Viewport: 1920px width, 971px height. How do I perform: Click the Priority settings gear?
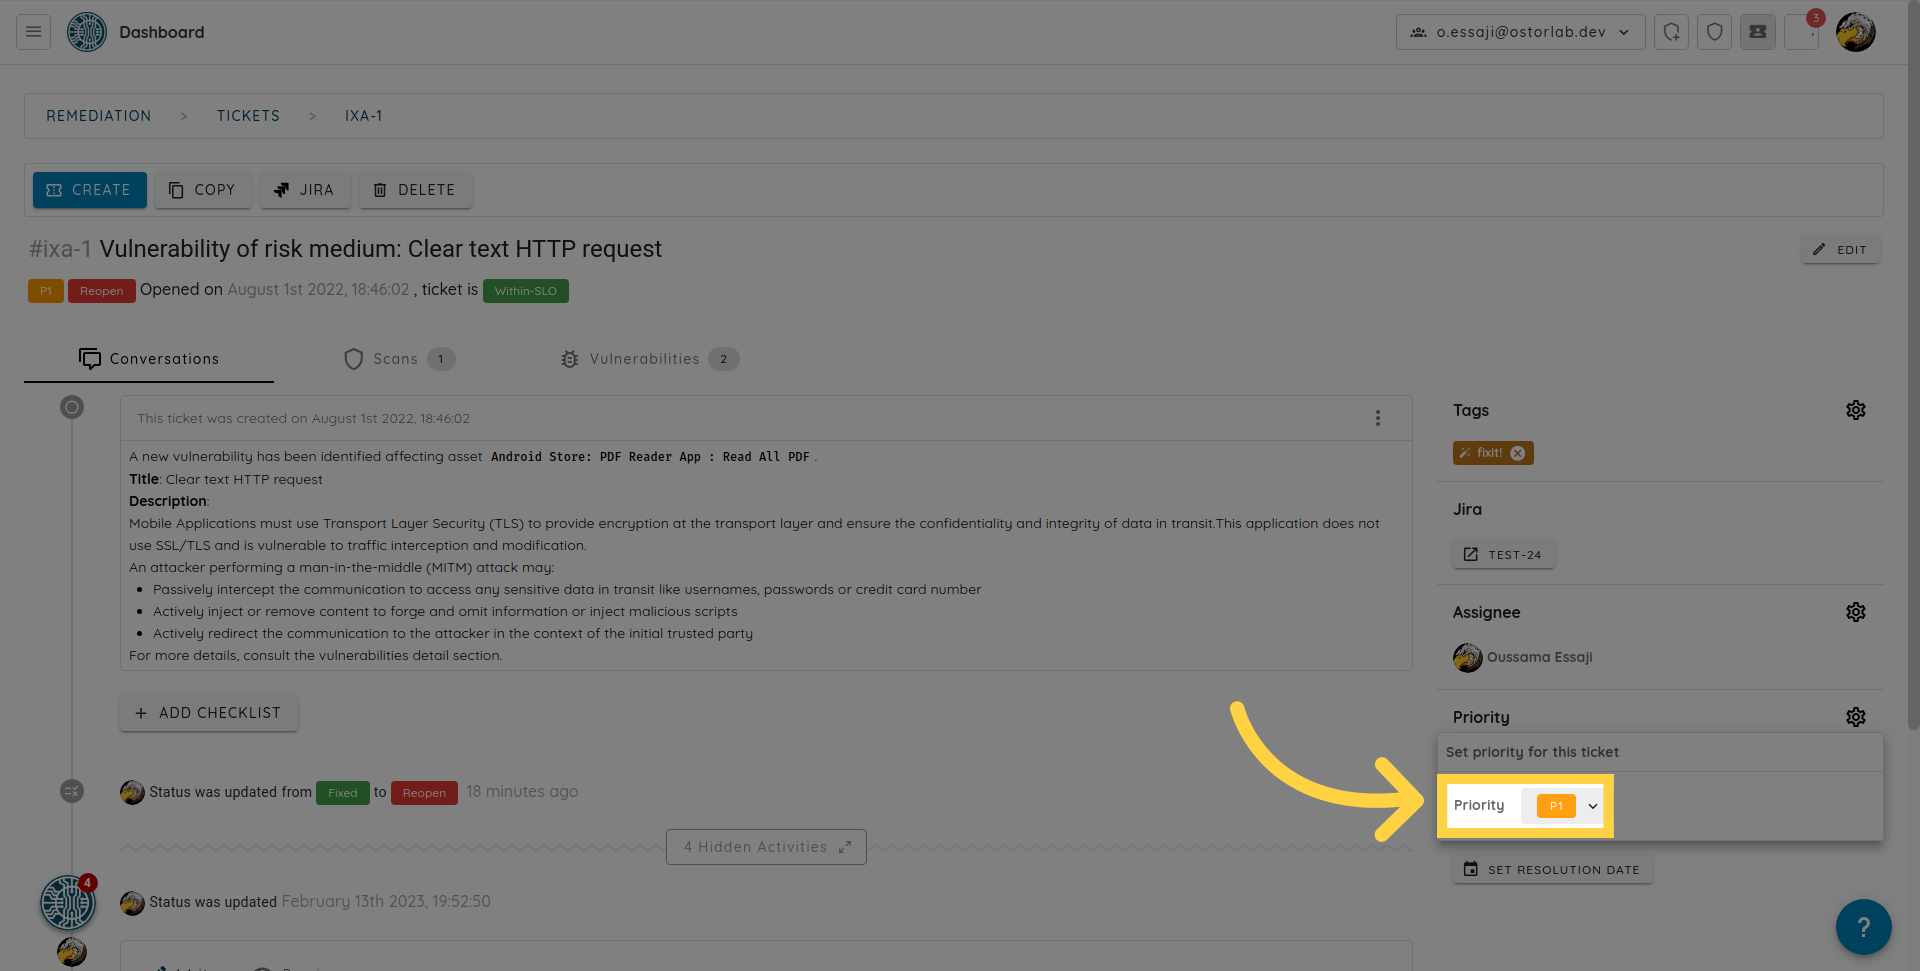point(1855,717)
